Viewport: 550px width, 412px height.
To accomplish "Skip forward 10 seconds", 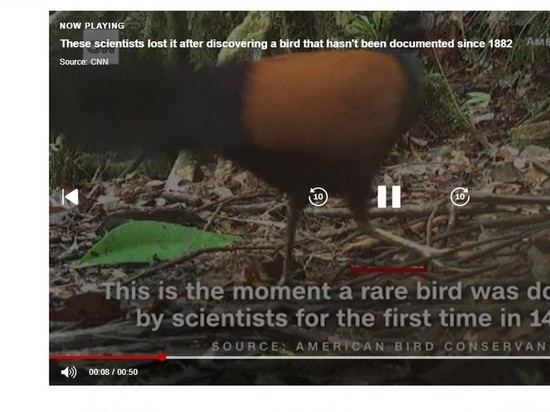I will click(460, 197).
